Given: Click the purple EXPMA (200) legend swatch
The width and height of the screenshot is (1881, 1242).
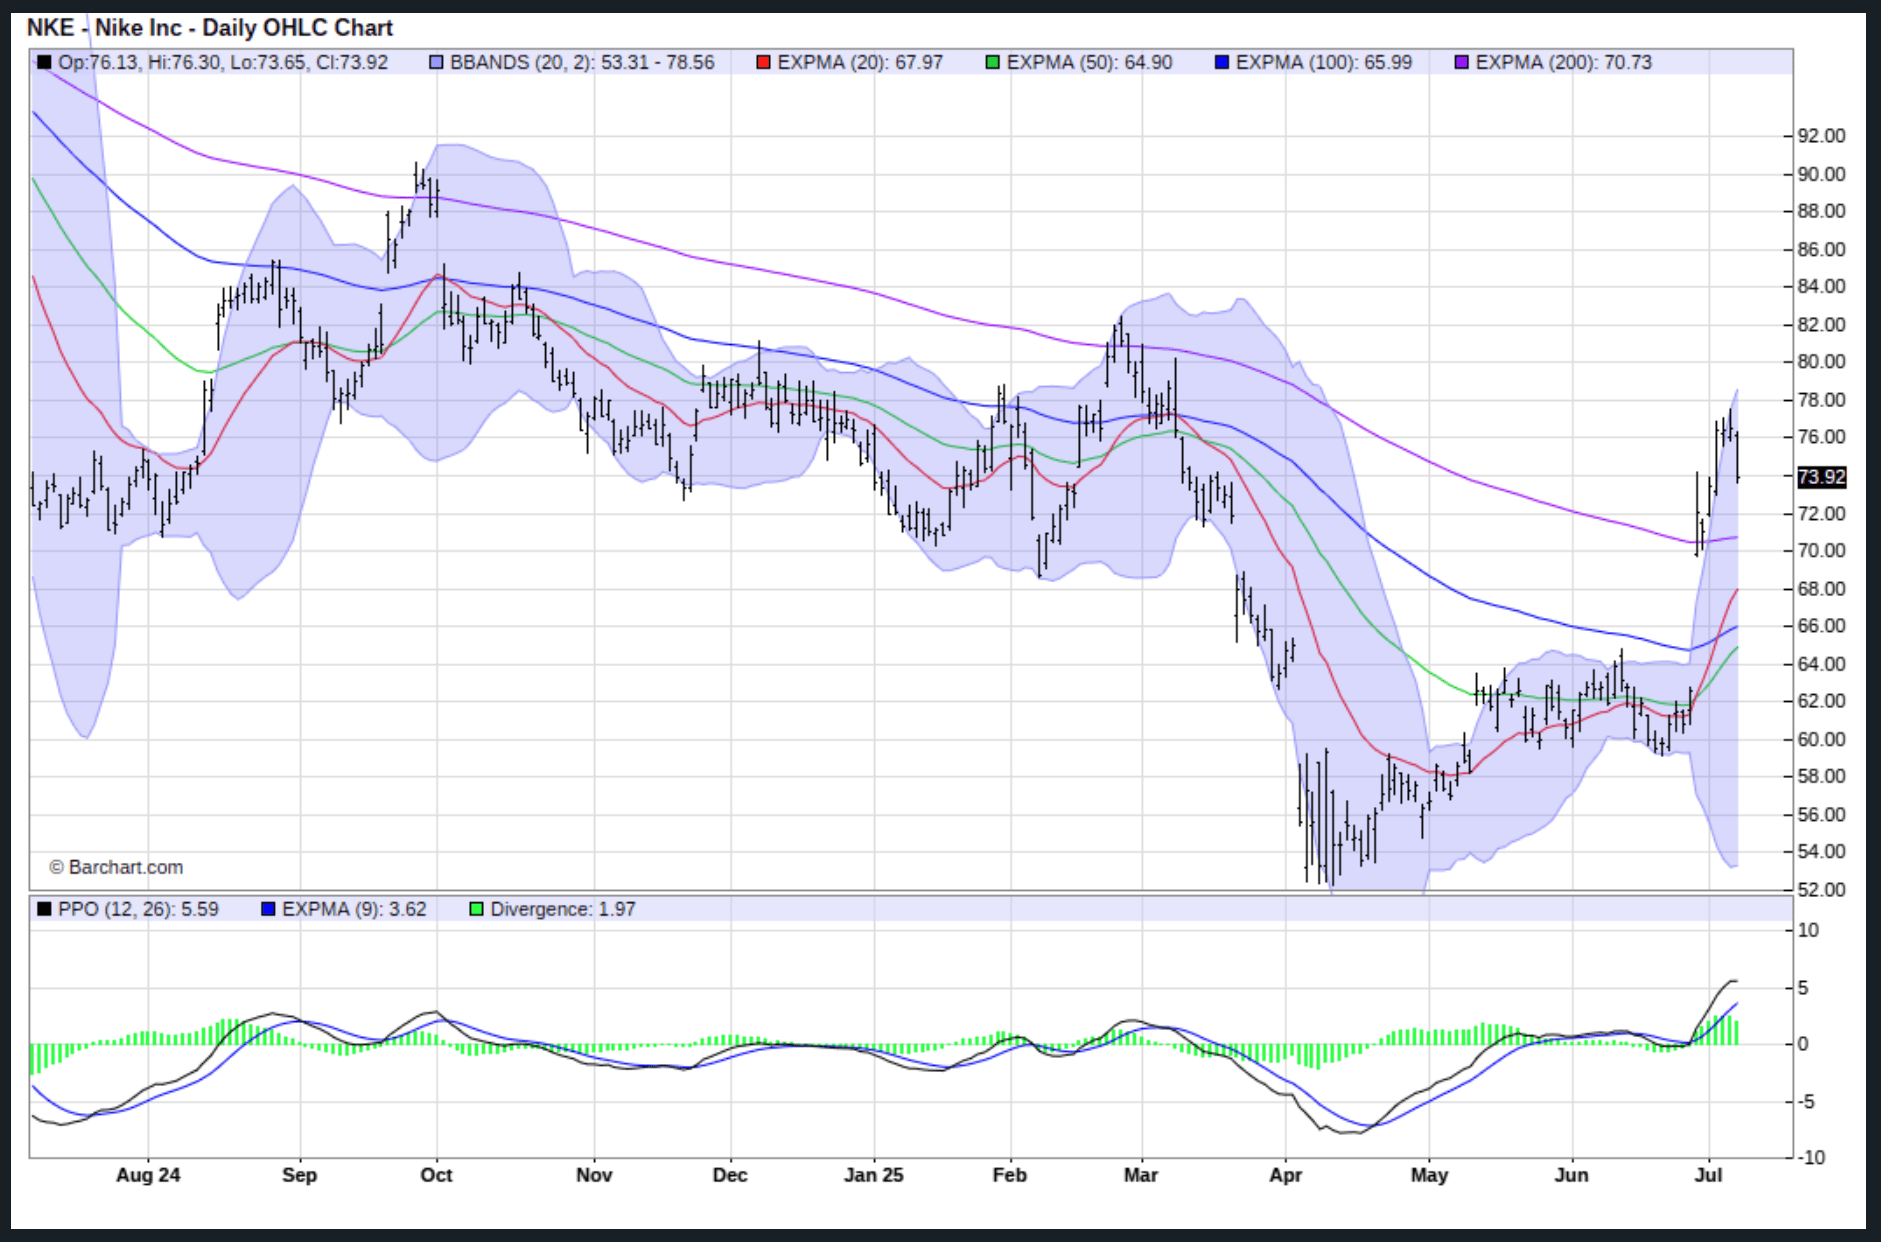Looking at the screenshot, I should (1461, 63).
